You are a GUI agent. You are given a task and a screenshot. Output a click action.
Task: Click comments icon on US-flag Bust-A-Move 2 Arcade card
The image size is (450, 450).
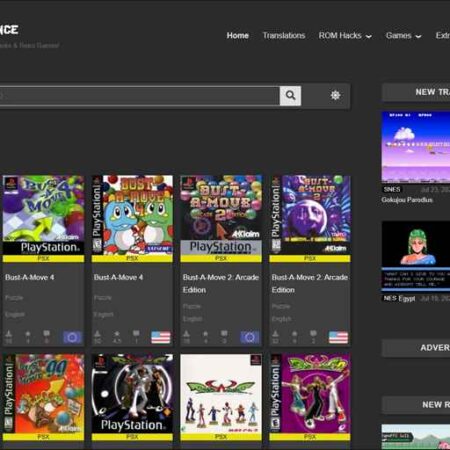pos(313,333)
